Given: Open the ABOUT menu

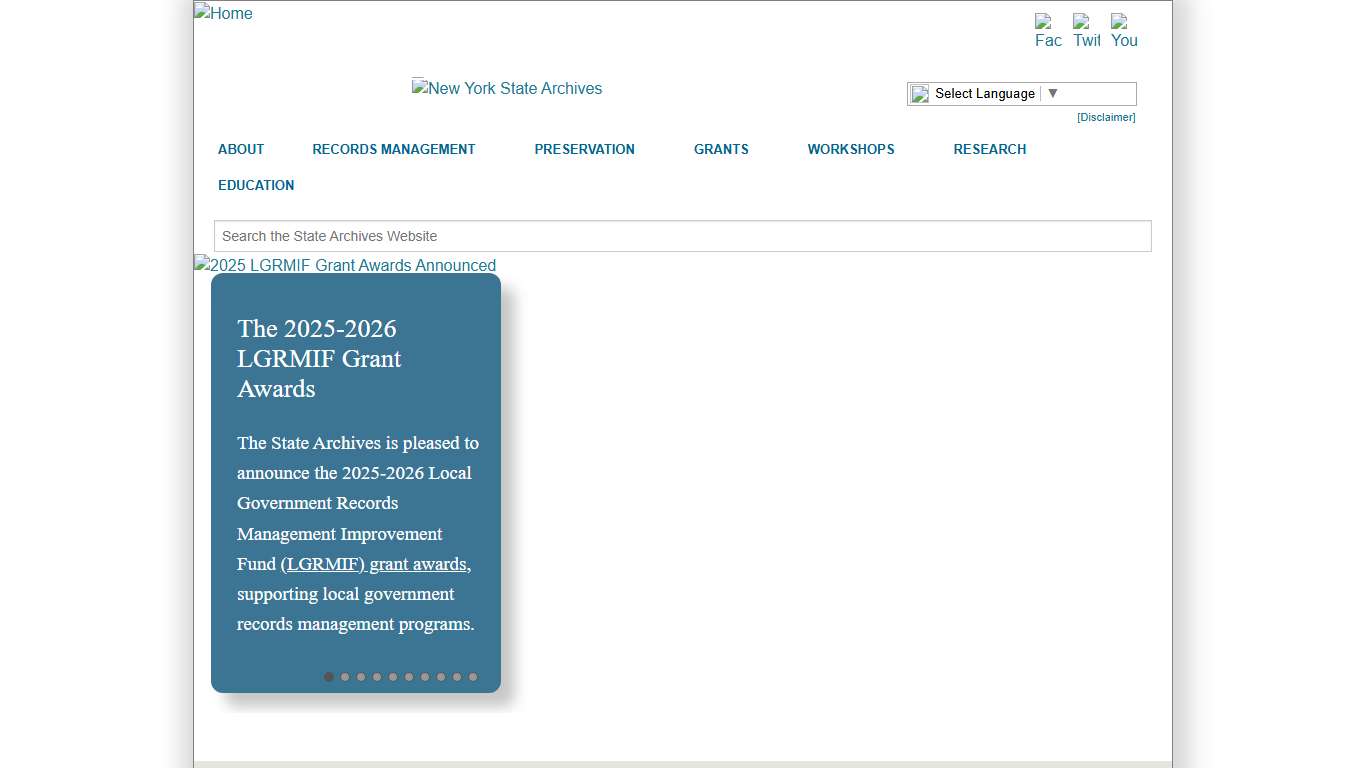Looking at the screenshot, I should coord(240,149).
